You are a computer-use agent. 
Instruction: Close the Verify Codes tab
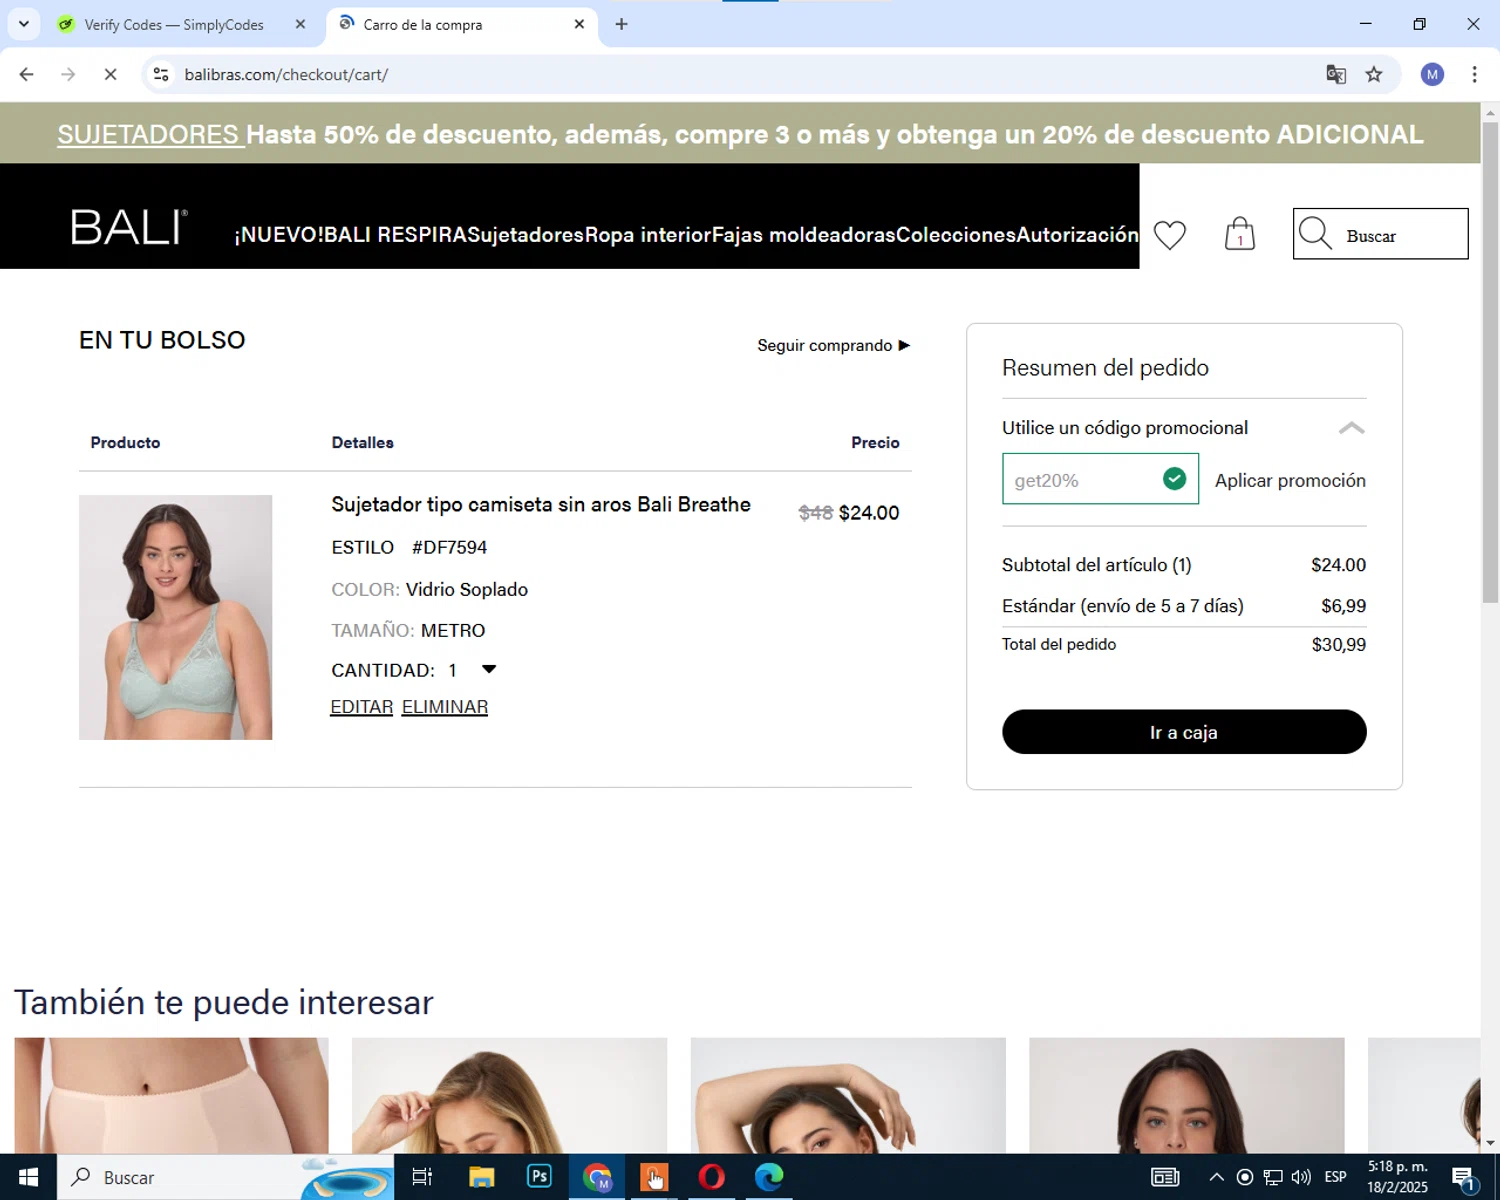click(x=300, y=24)
